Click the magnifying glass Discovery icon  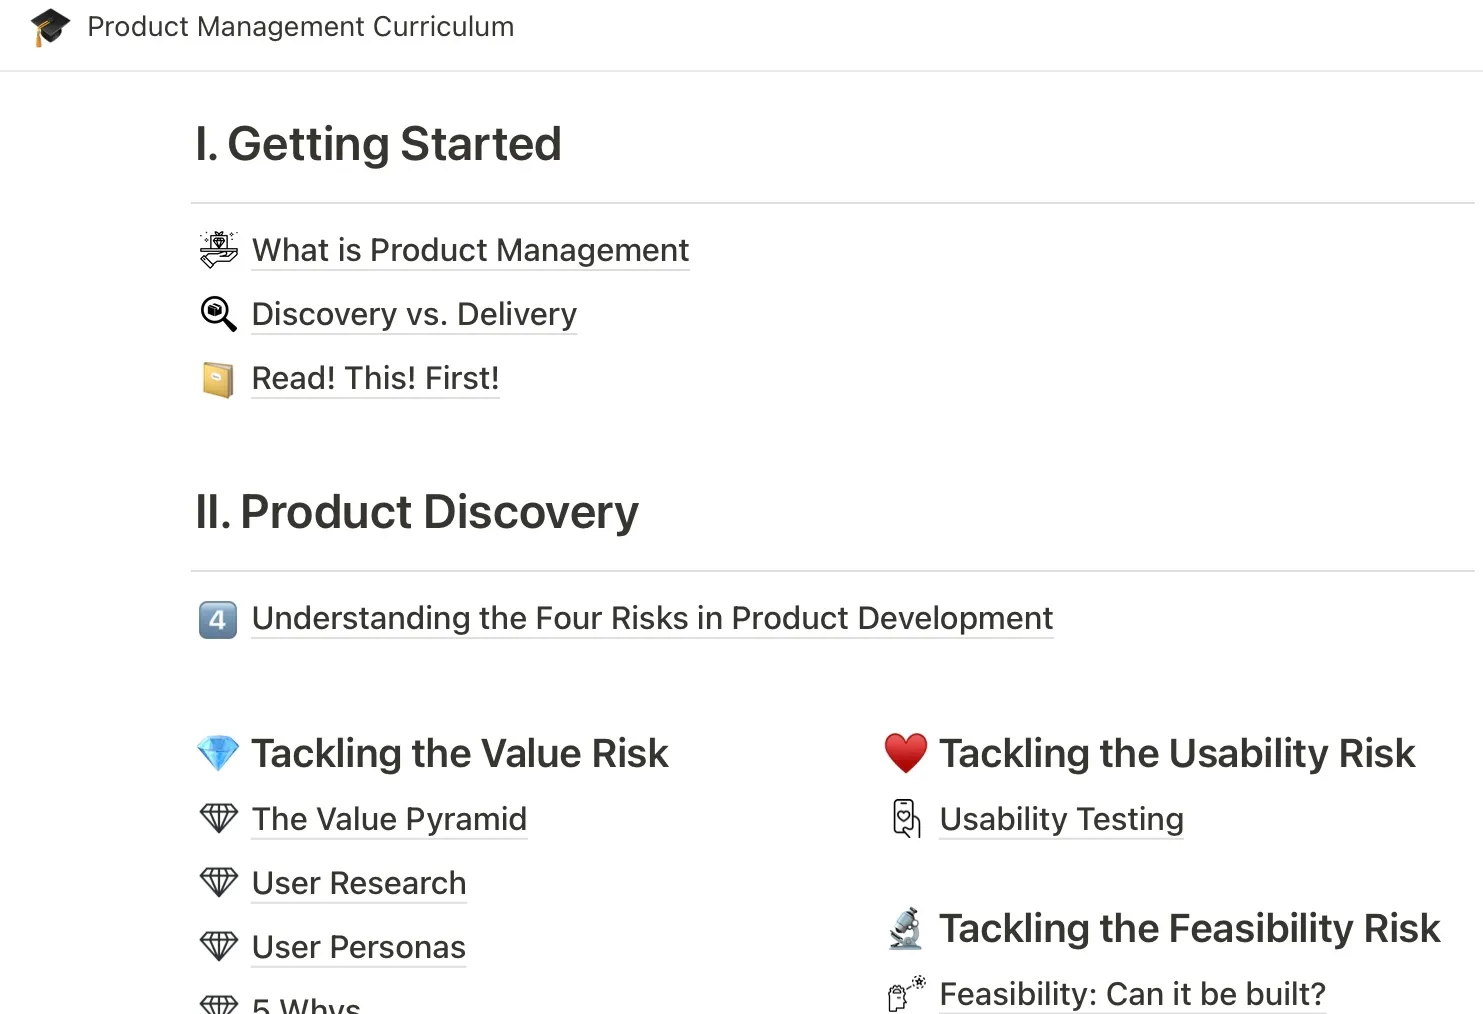coord(218,314)
